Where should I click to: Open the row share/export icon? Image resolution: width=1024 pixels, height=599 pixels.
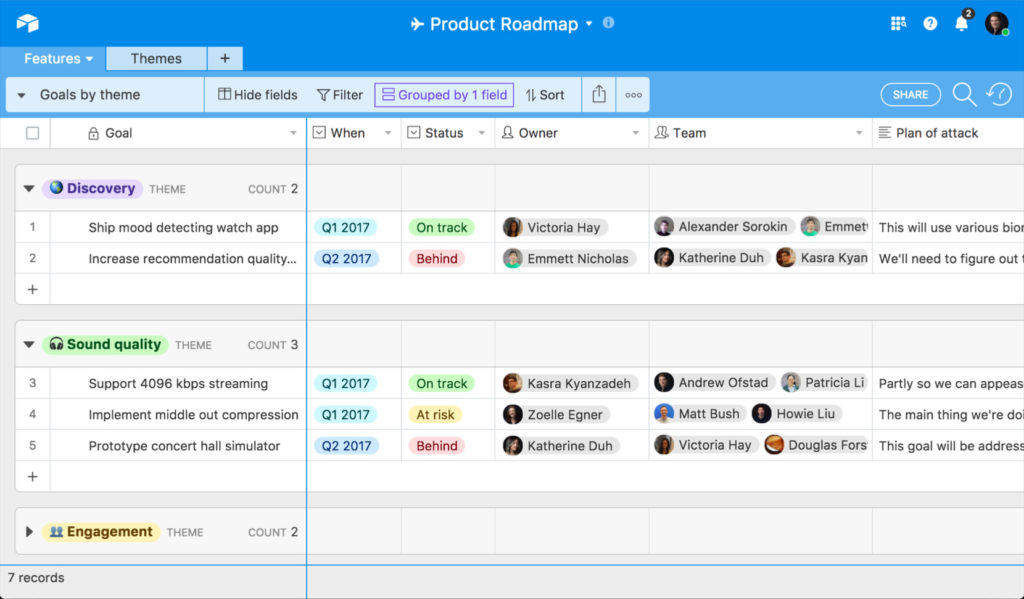coord(598,94)
